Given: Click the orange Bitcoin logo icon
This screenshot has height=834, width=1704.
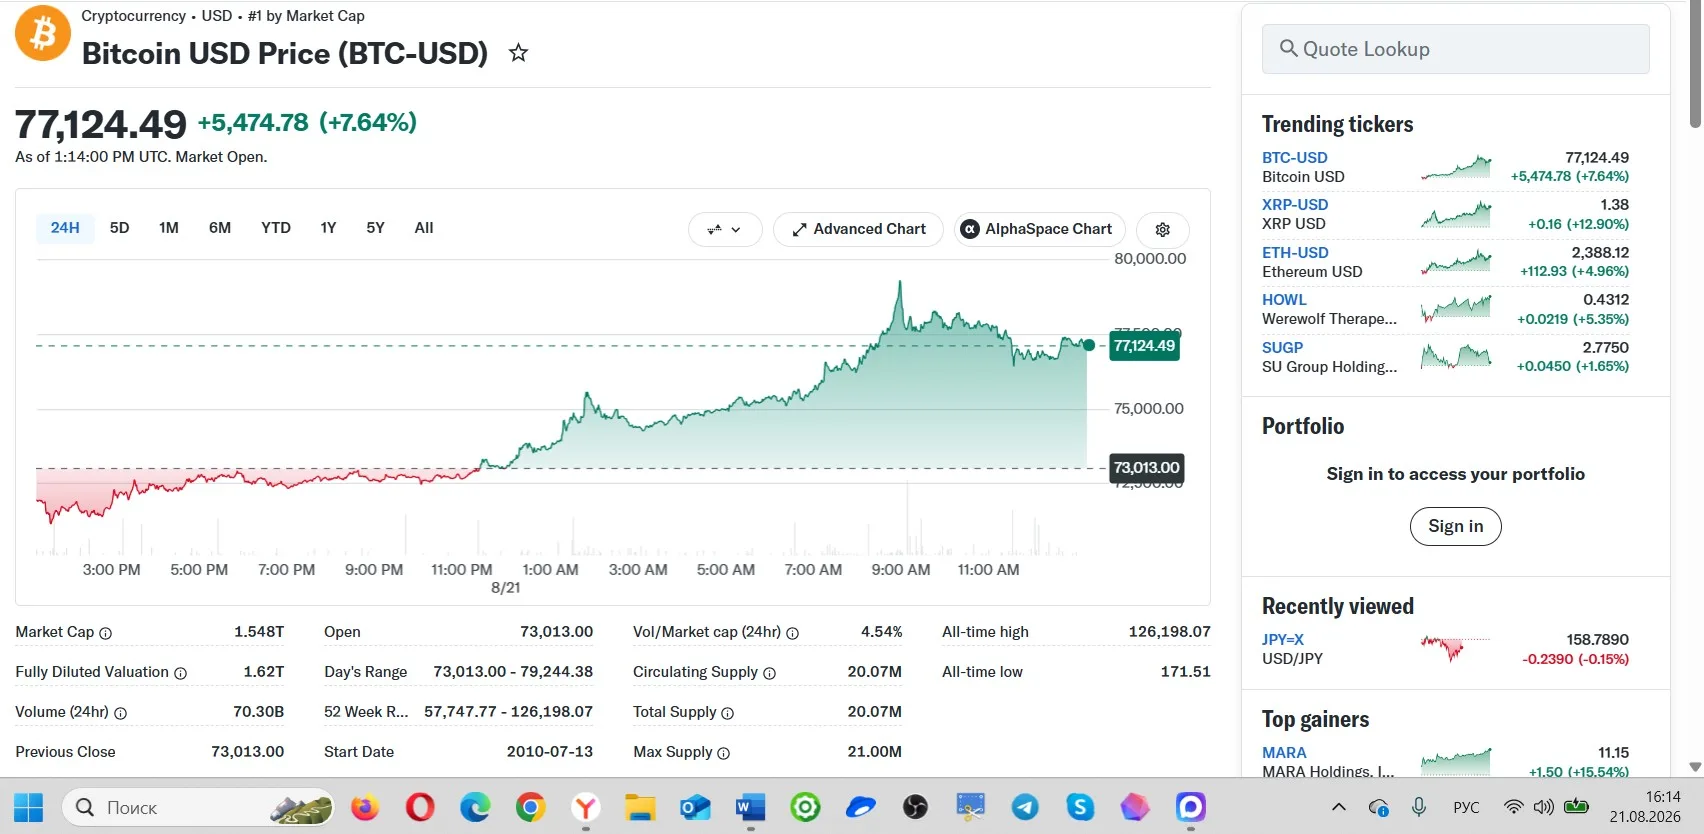Looking at the screenshot, I should (43, 33).
